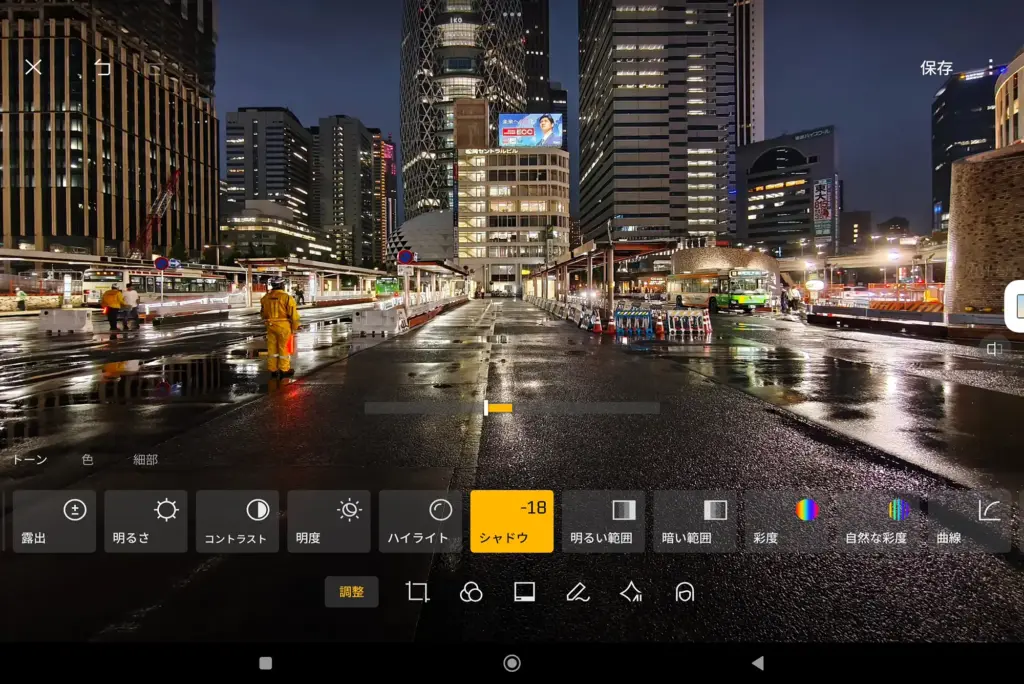Open the frame tool
This screenshot has width=1024, height=684.
click(522, 591)
